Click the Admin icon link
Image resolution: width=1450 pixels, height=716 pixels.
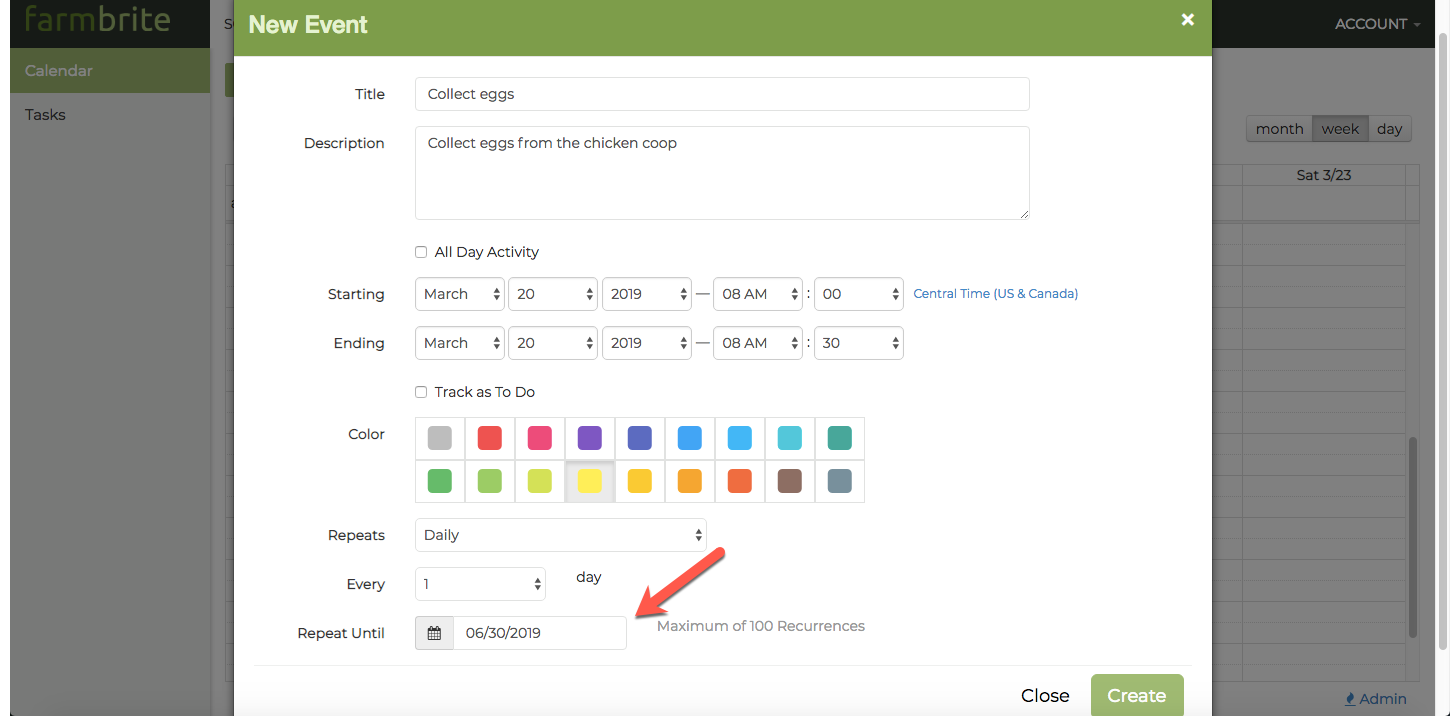[x=1376, y=699]
